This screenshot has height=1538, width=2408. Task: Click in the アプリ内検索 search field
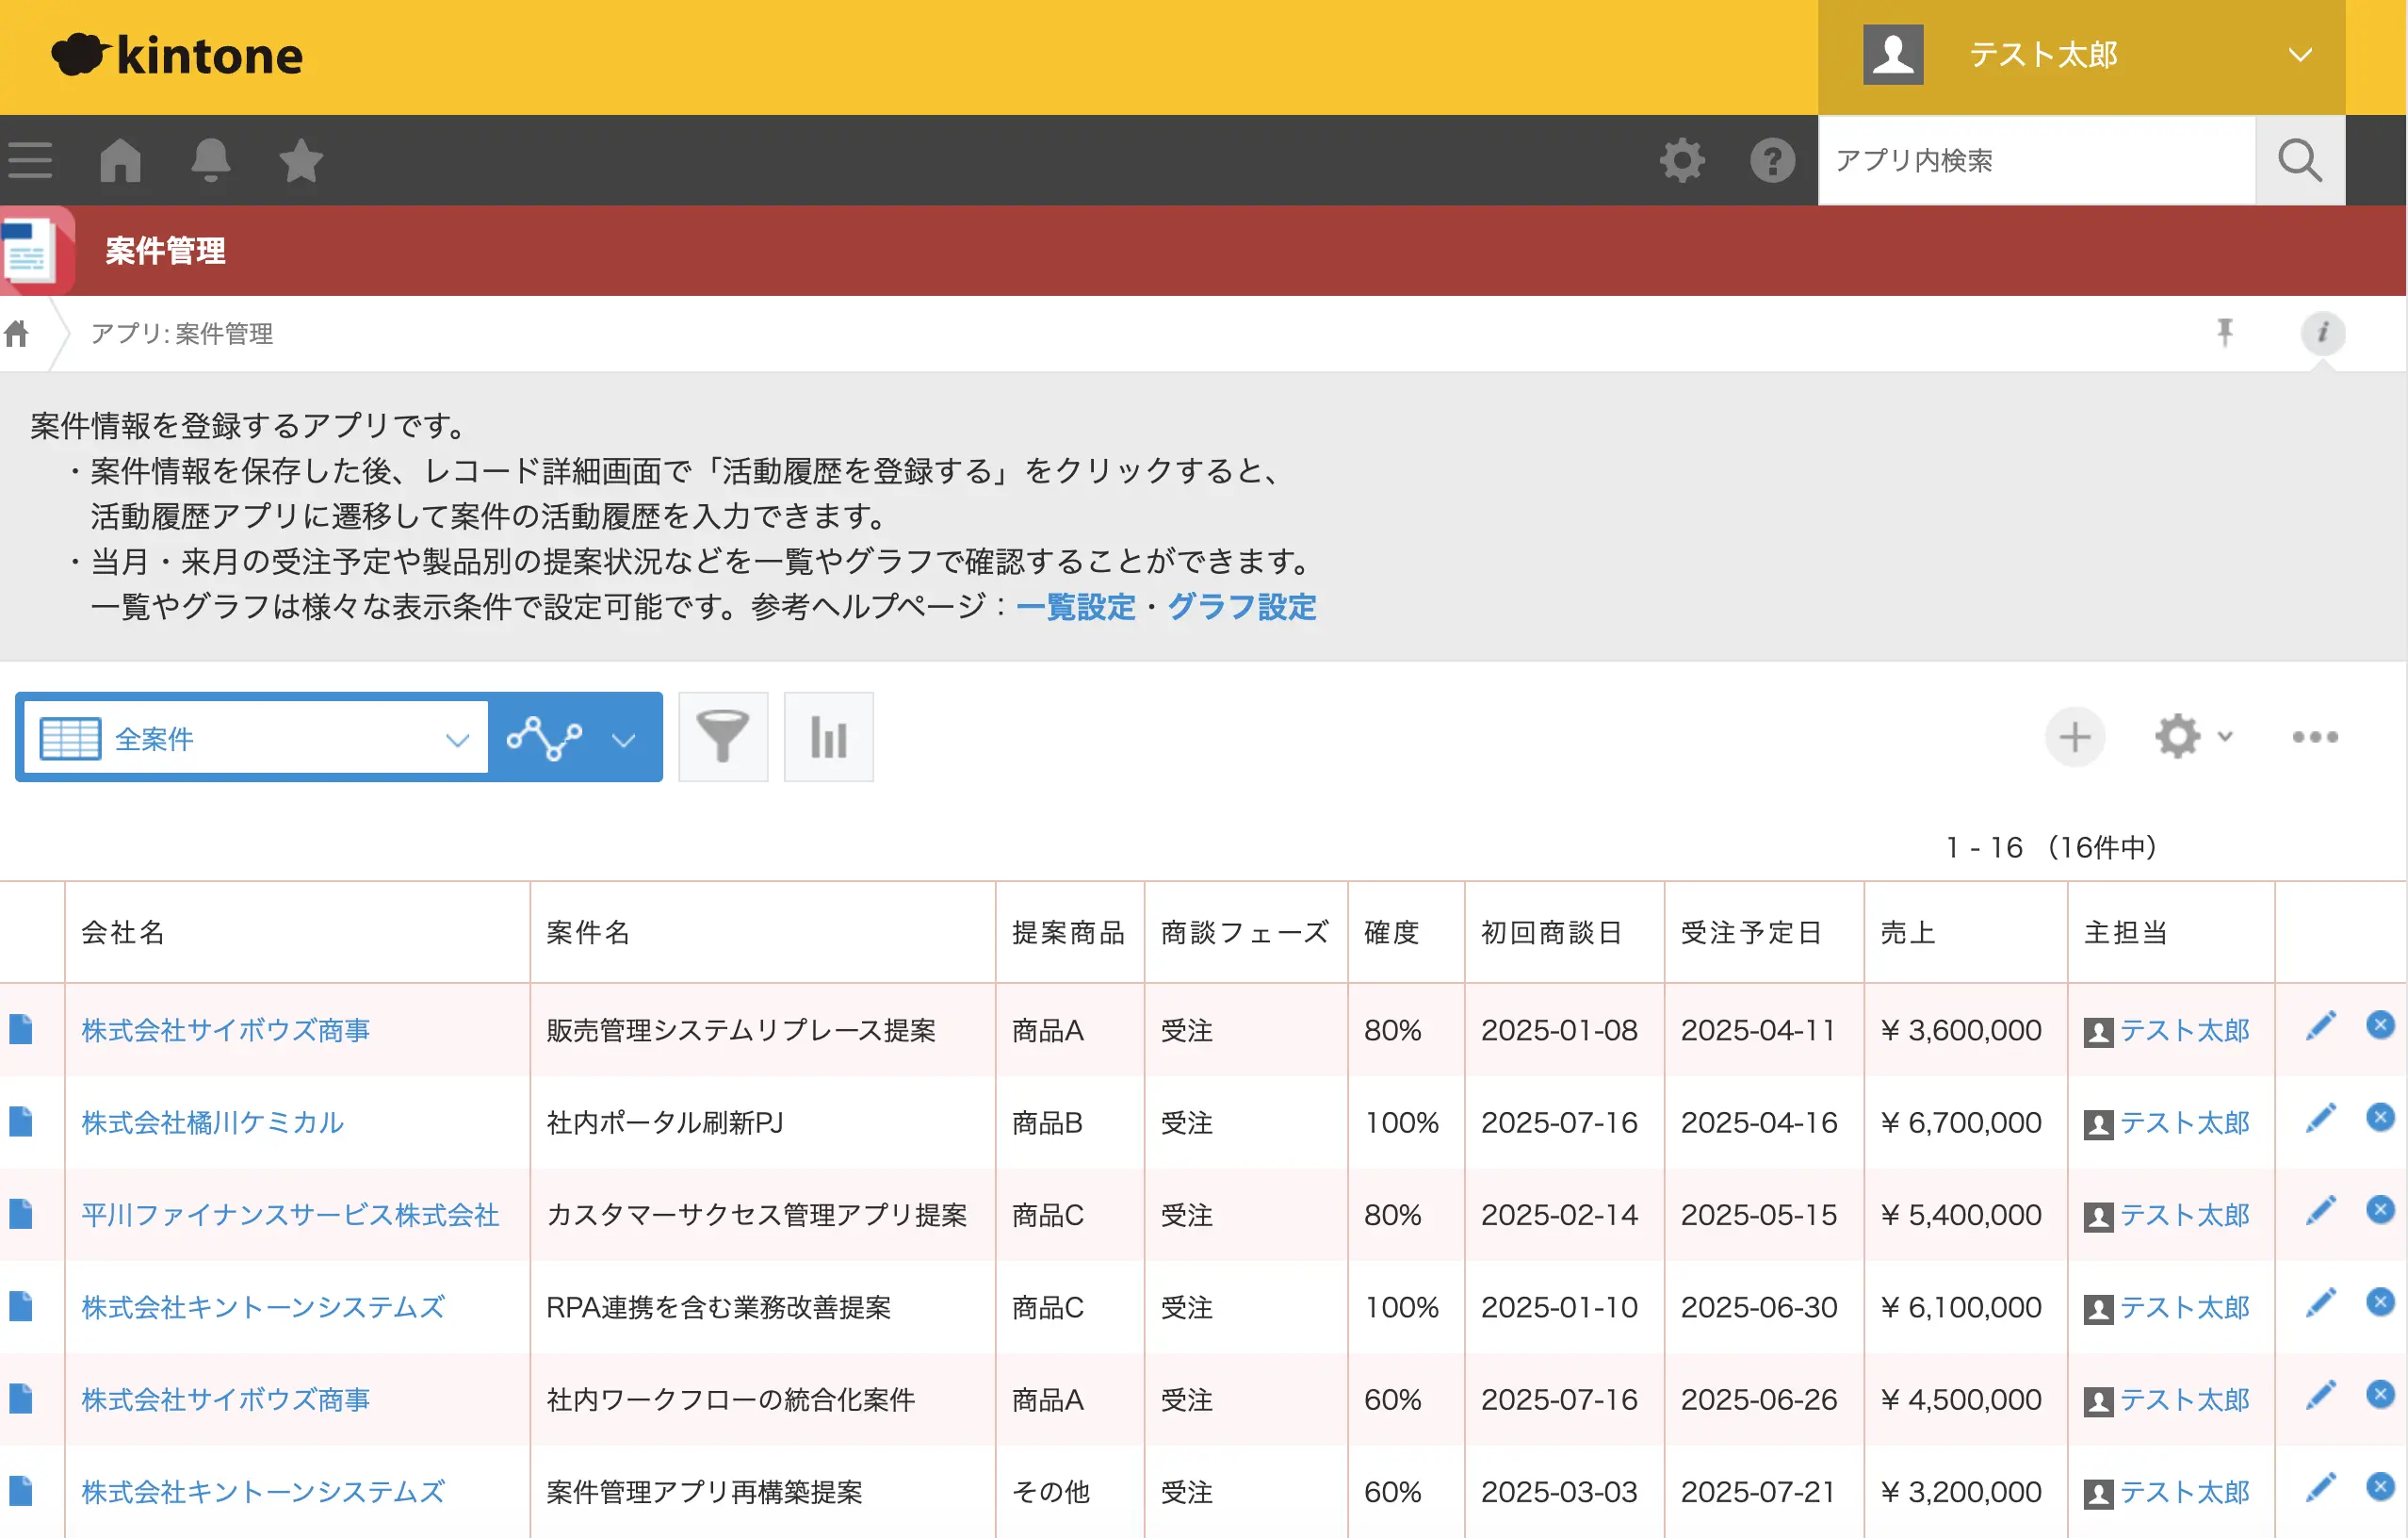click(2037, 160)
